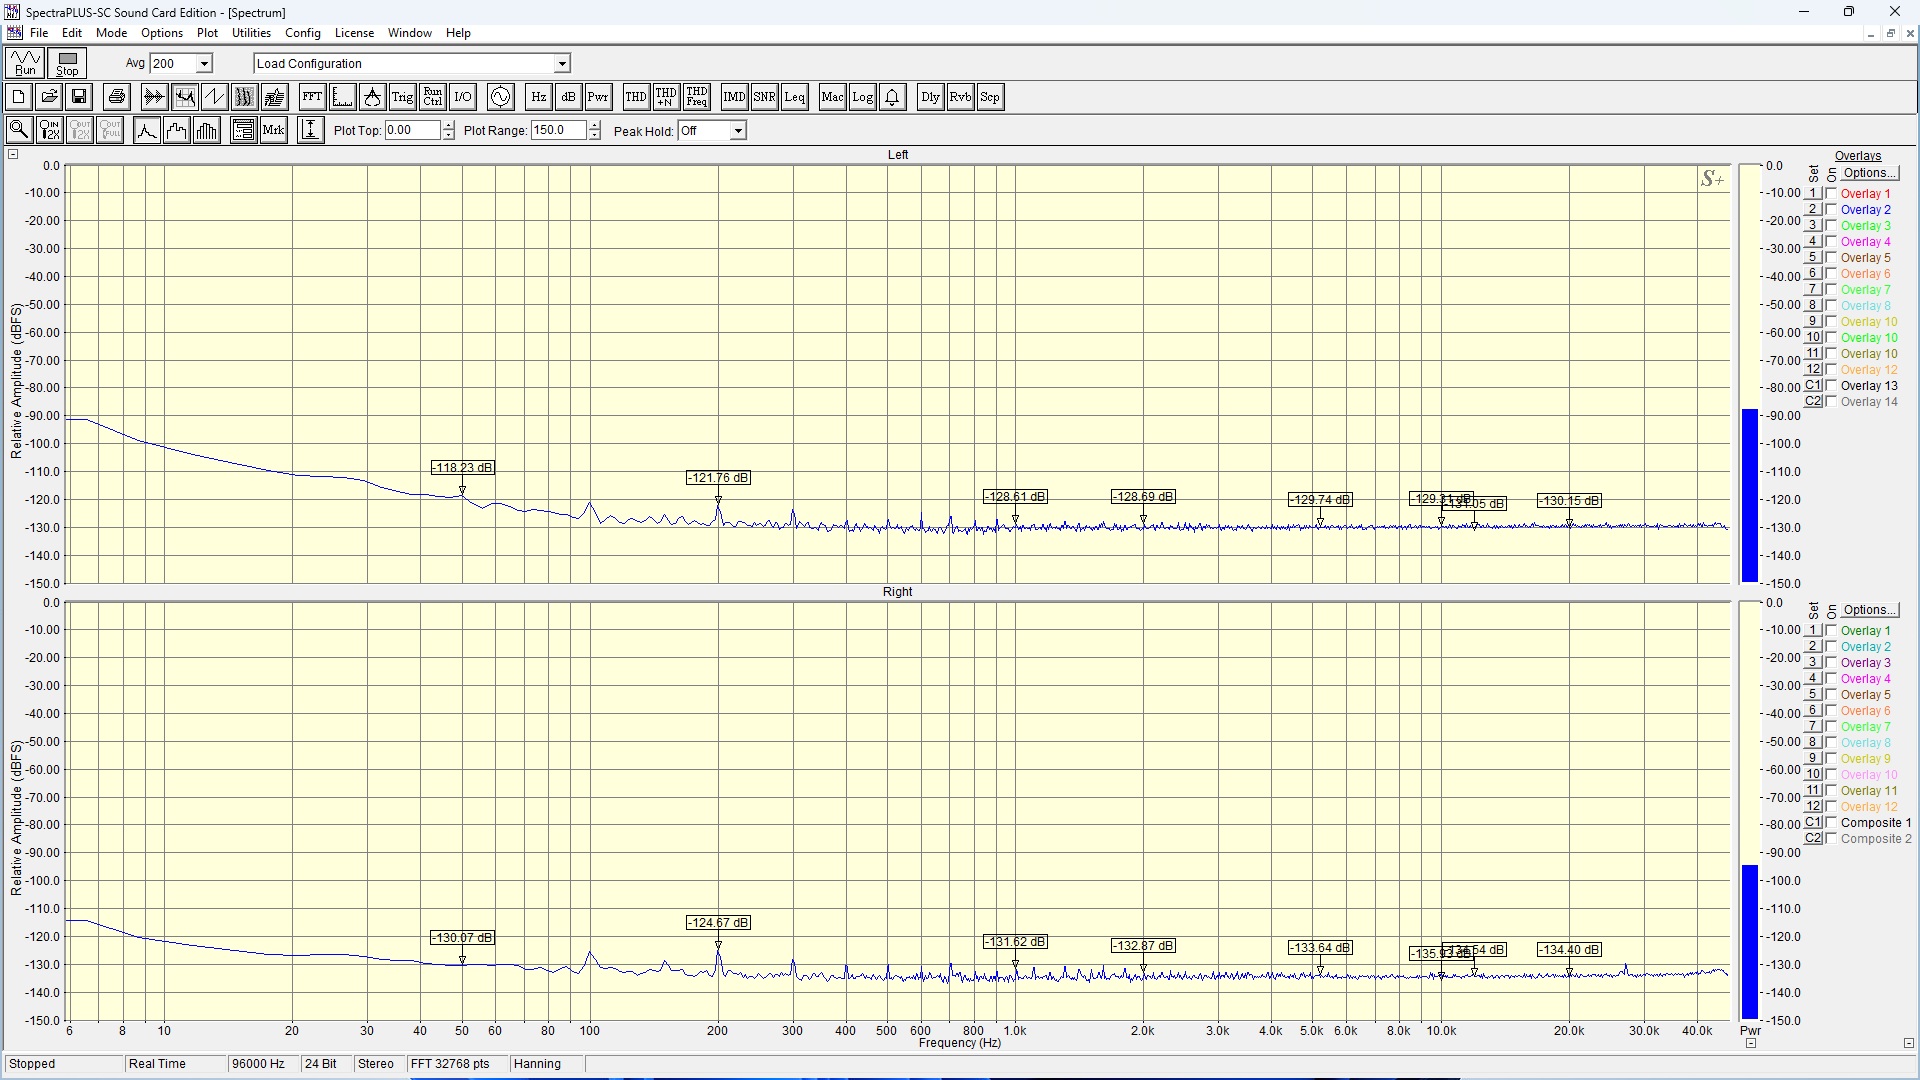
Task: Click the Trig trigger settings icon
Action: coord(402,97)
